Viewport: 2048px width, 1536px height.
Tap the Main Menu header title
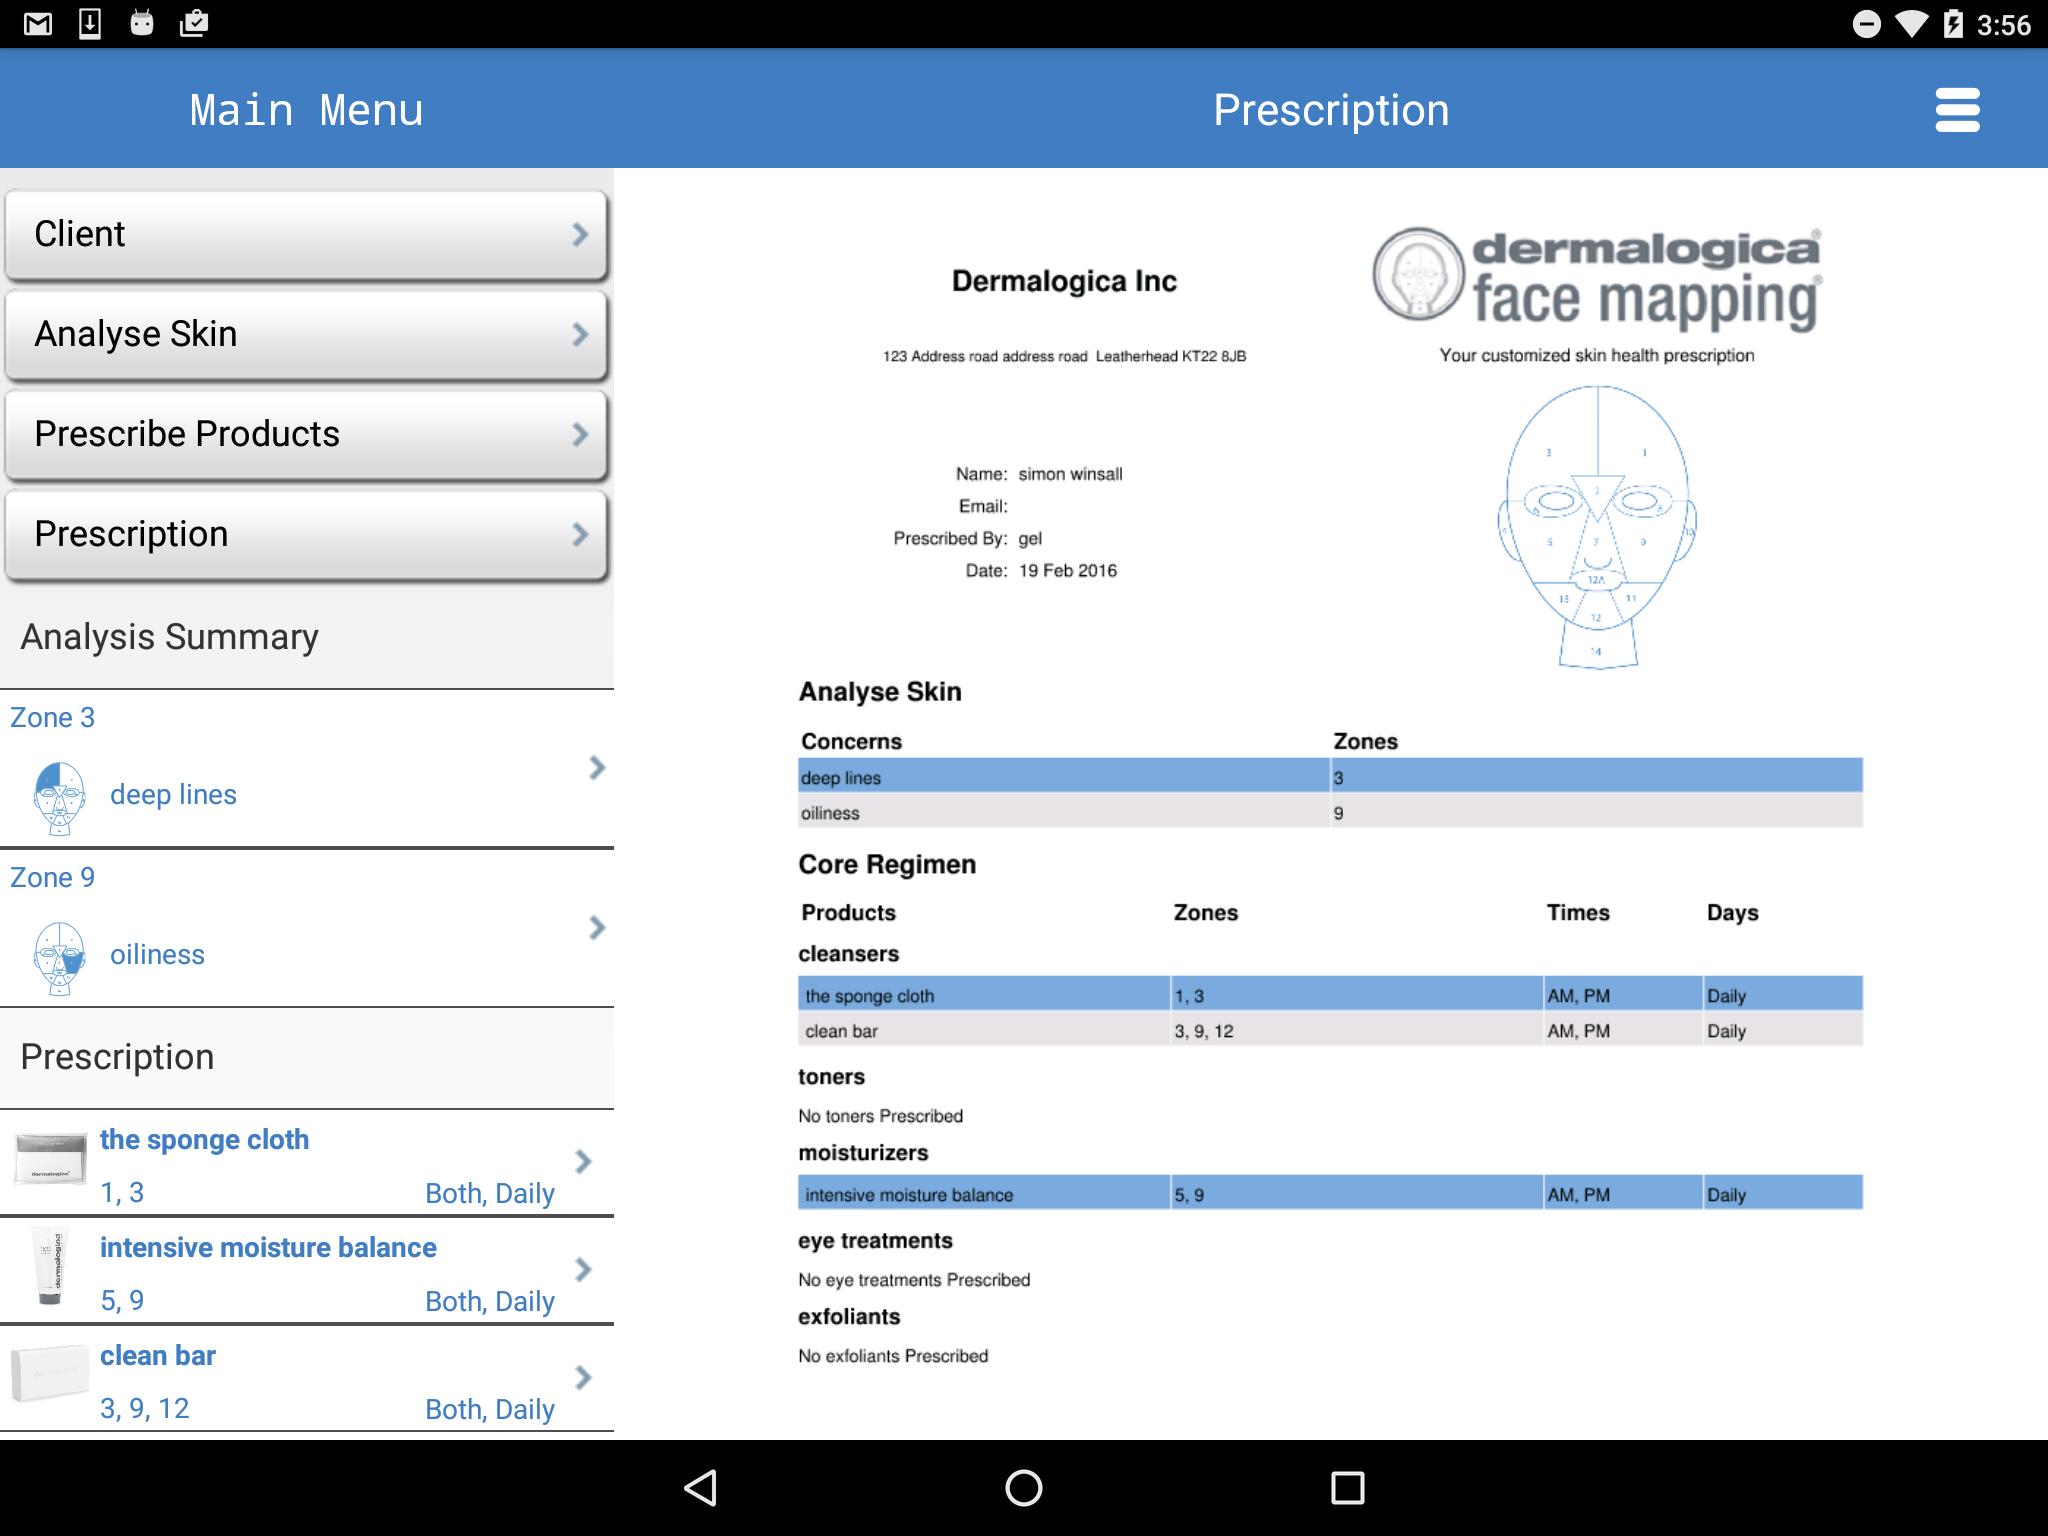click(x=306, y=110)
